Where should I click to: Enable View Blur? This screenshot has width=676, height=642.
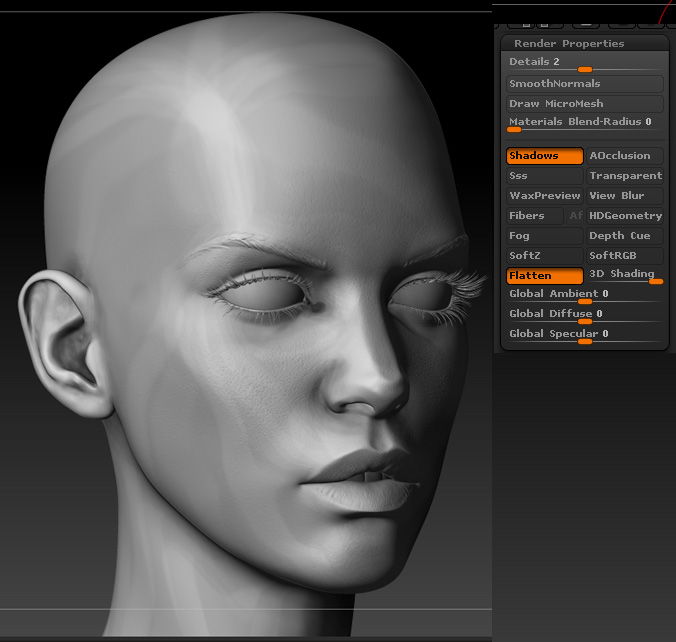point(624,196)
